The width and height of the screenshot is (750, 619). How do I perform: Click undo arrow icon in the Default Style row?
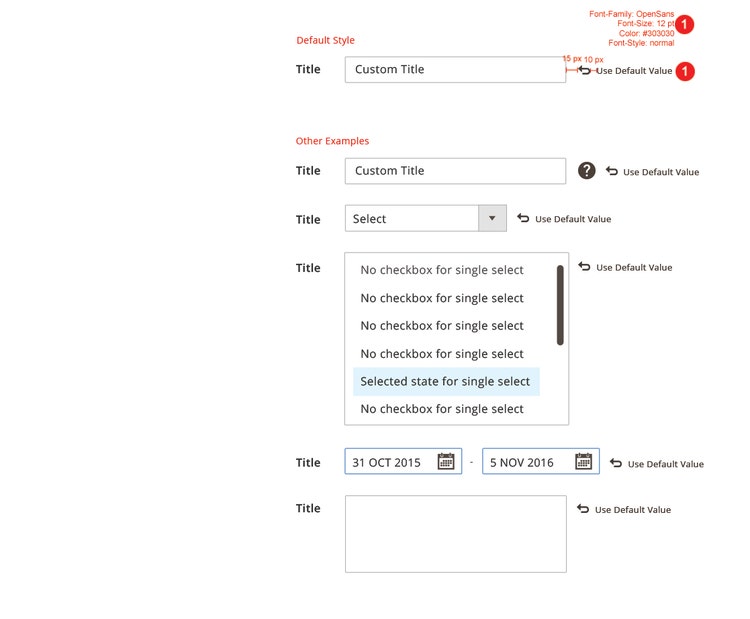tap(585, 70)
